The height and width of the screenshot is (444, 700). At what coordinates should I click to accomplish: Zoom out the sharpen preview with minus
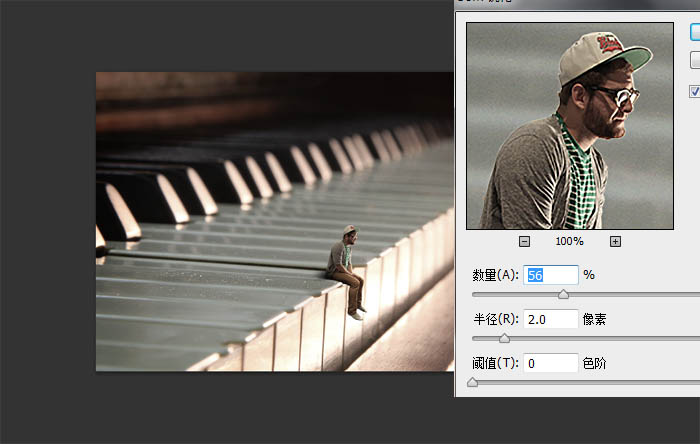[x=525, y=241]
